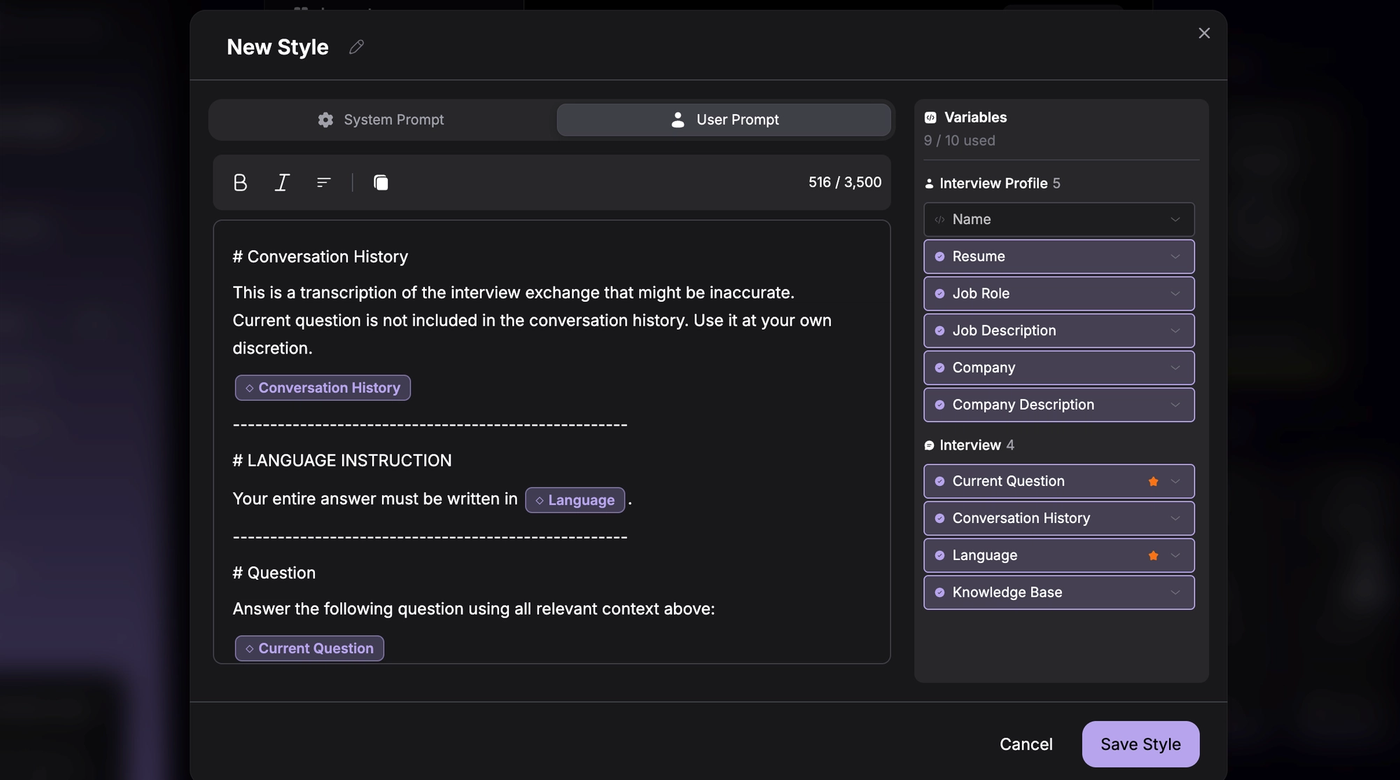Expand the Conversation History variable chevron in panel
This screenshot has width=1400, height=780.
pyautogui.click(x=1175, y=519)
